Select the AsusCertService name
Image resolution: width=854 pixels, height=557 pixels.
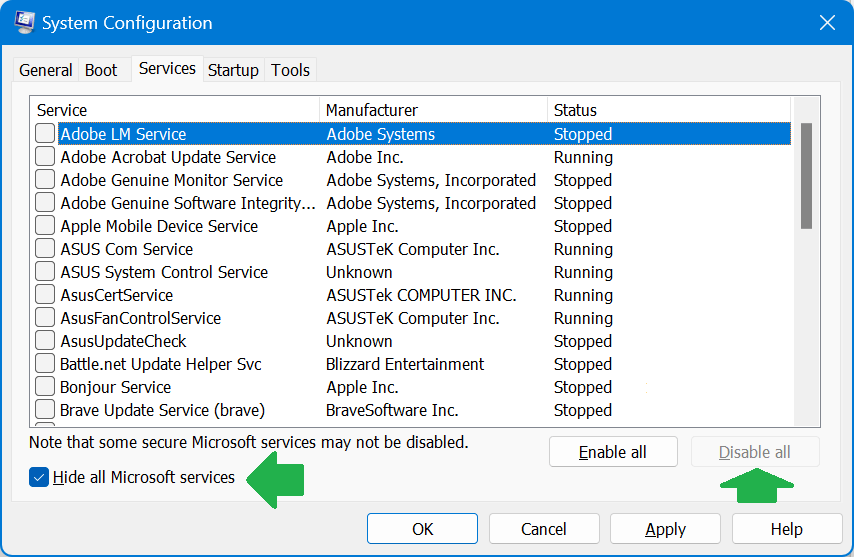(x=117, y=295)
